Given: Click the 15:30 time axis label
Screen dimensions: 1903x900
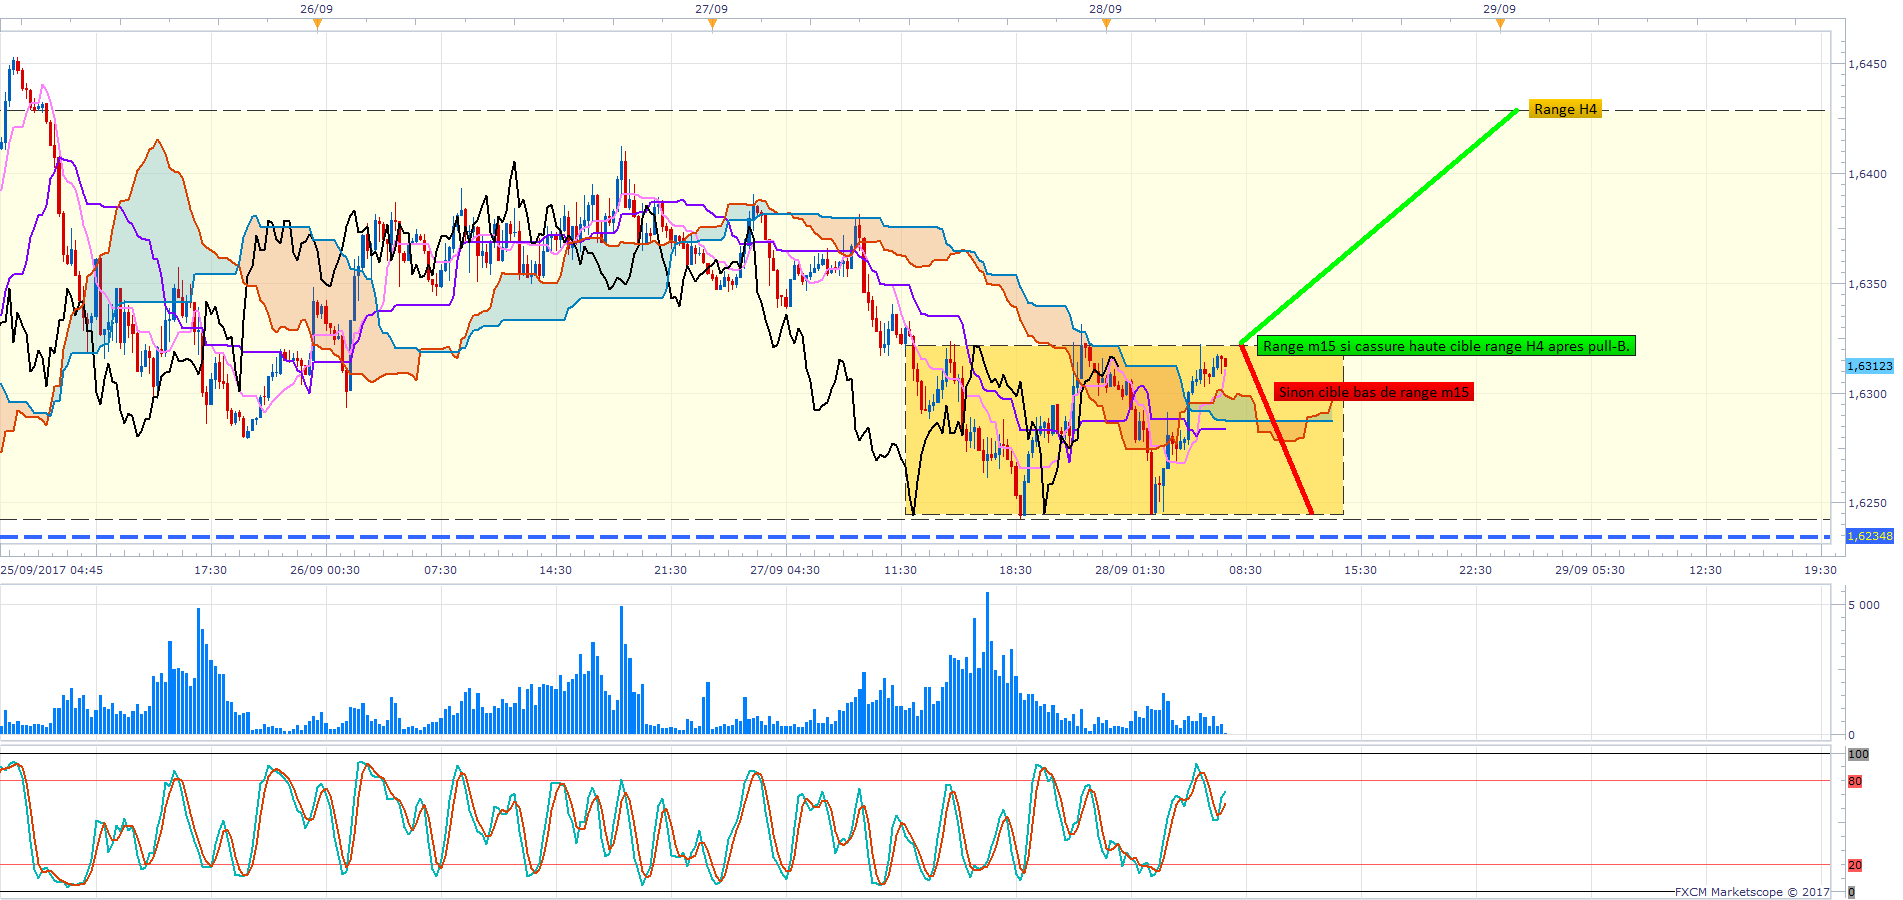Looking at the screenshot, I should click(x=1360, y=570).
